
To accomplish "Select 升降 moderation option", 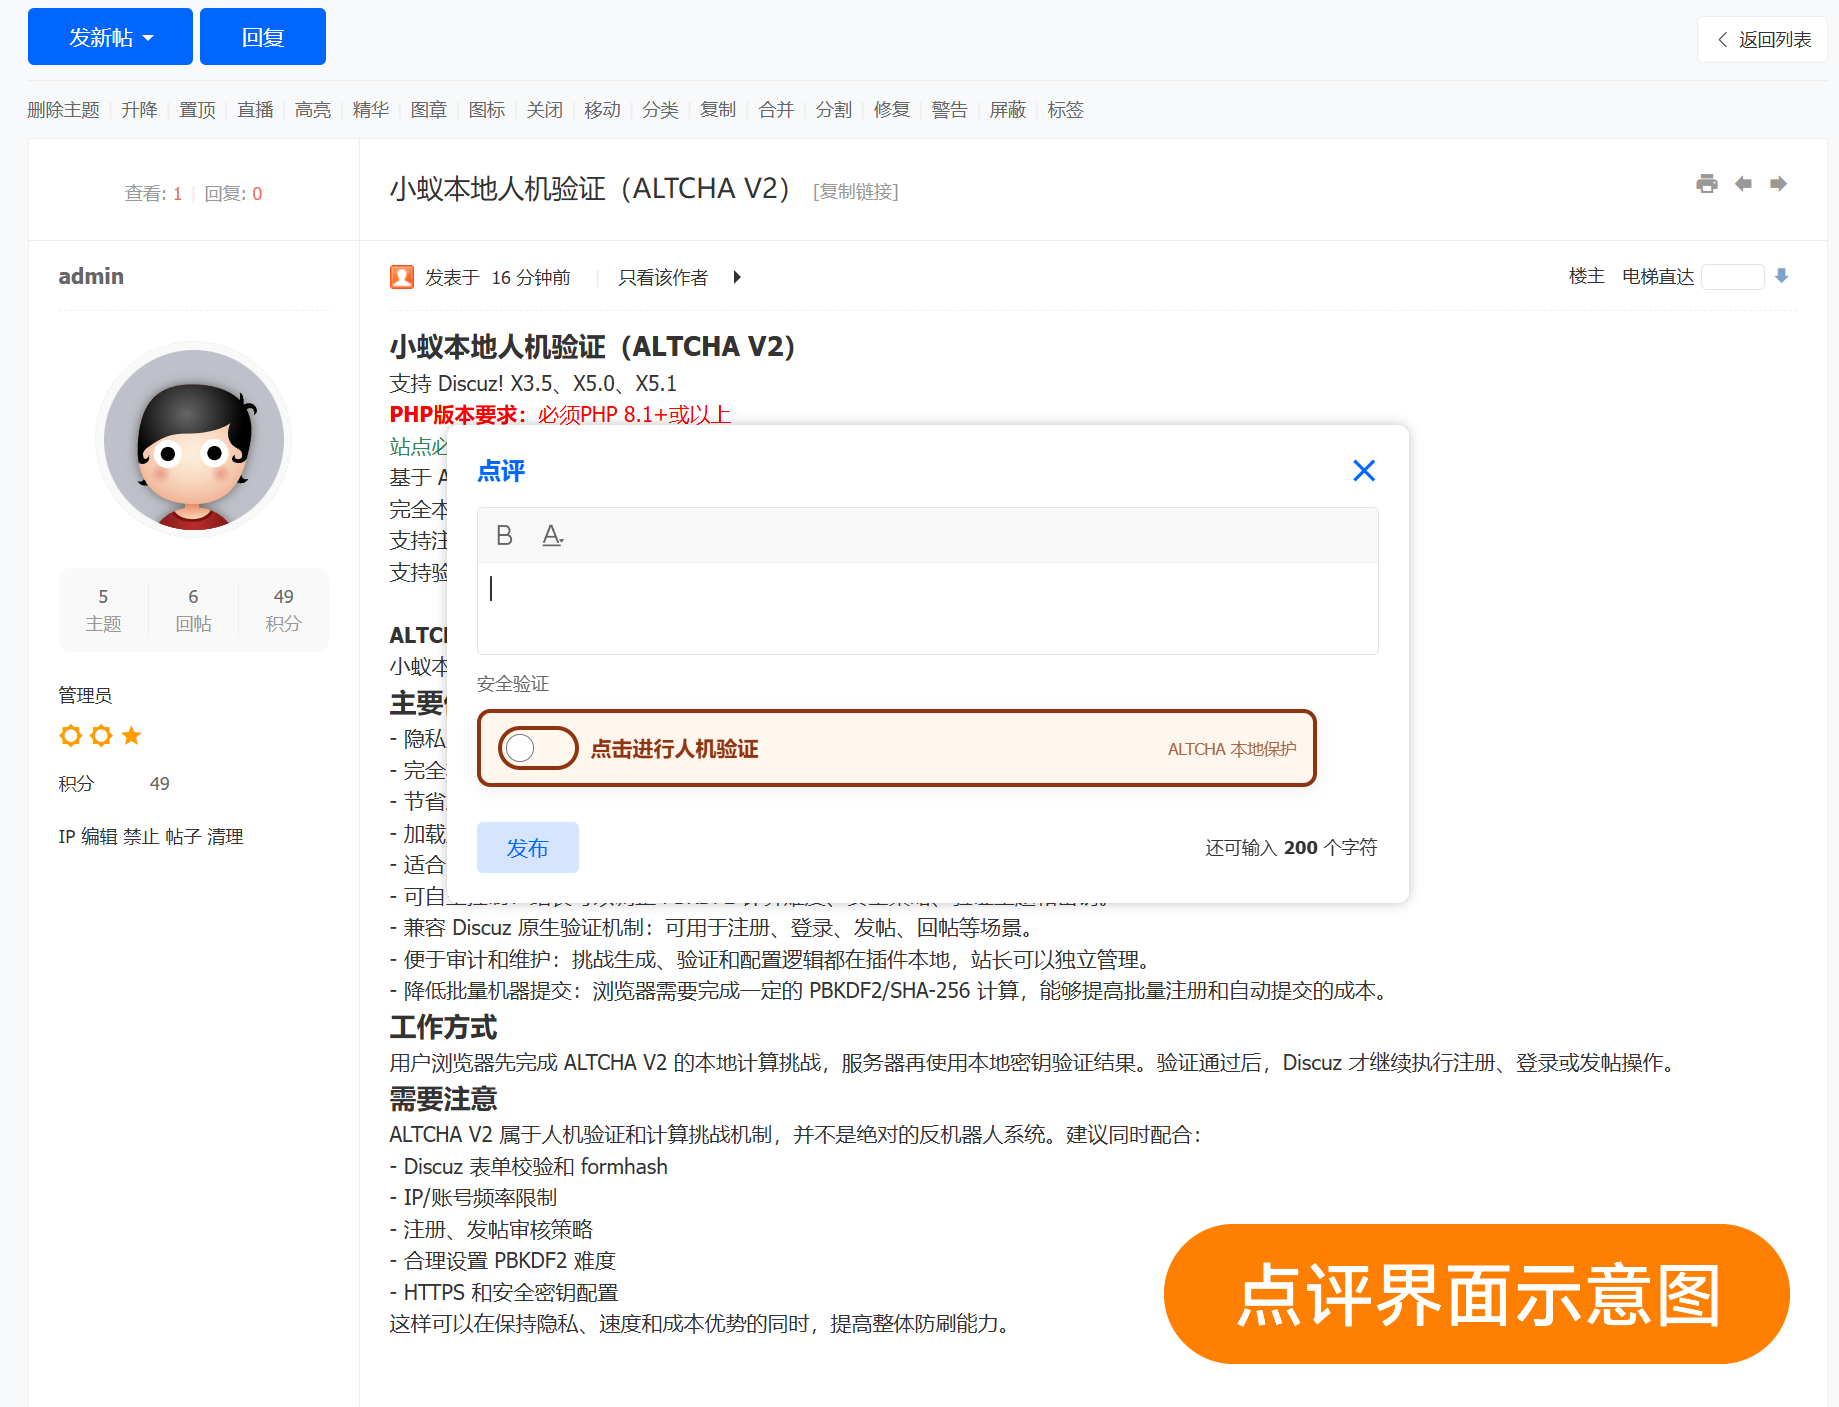I will pyautogui.click(x=139, y=110).
